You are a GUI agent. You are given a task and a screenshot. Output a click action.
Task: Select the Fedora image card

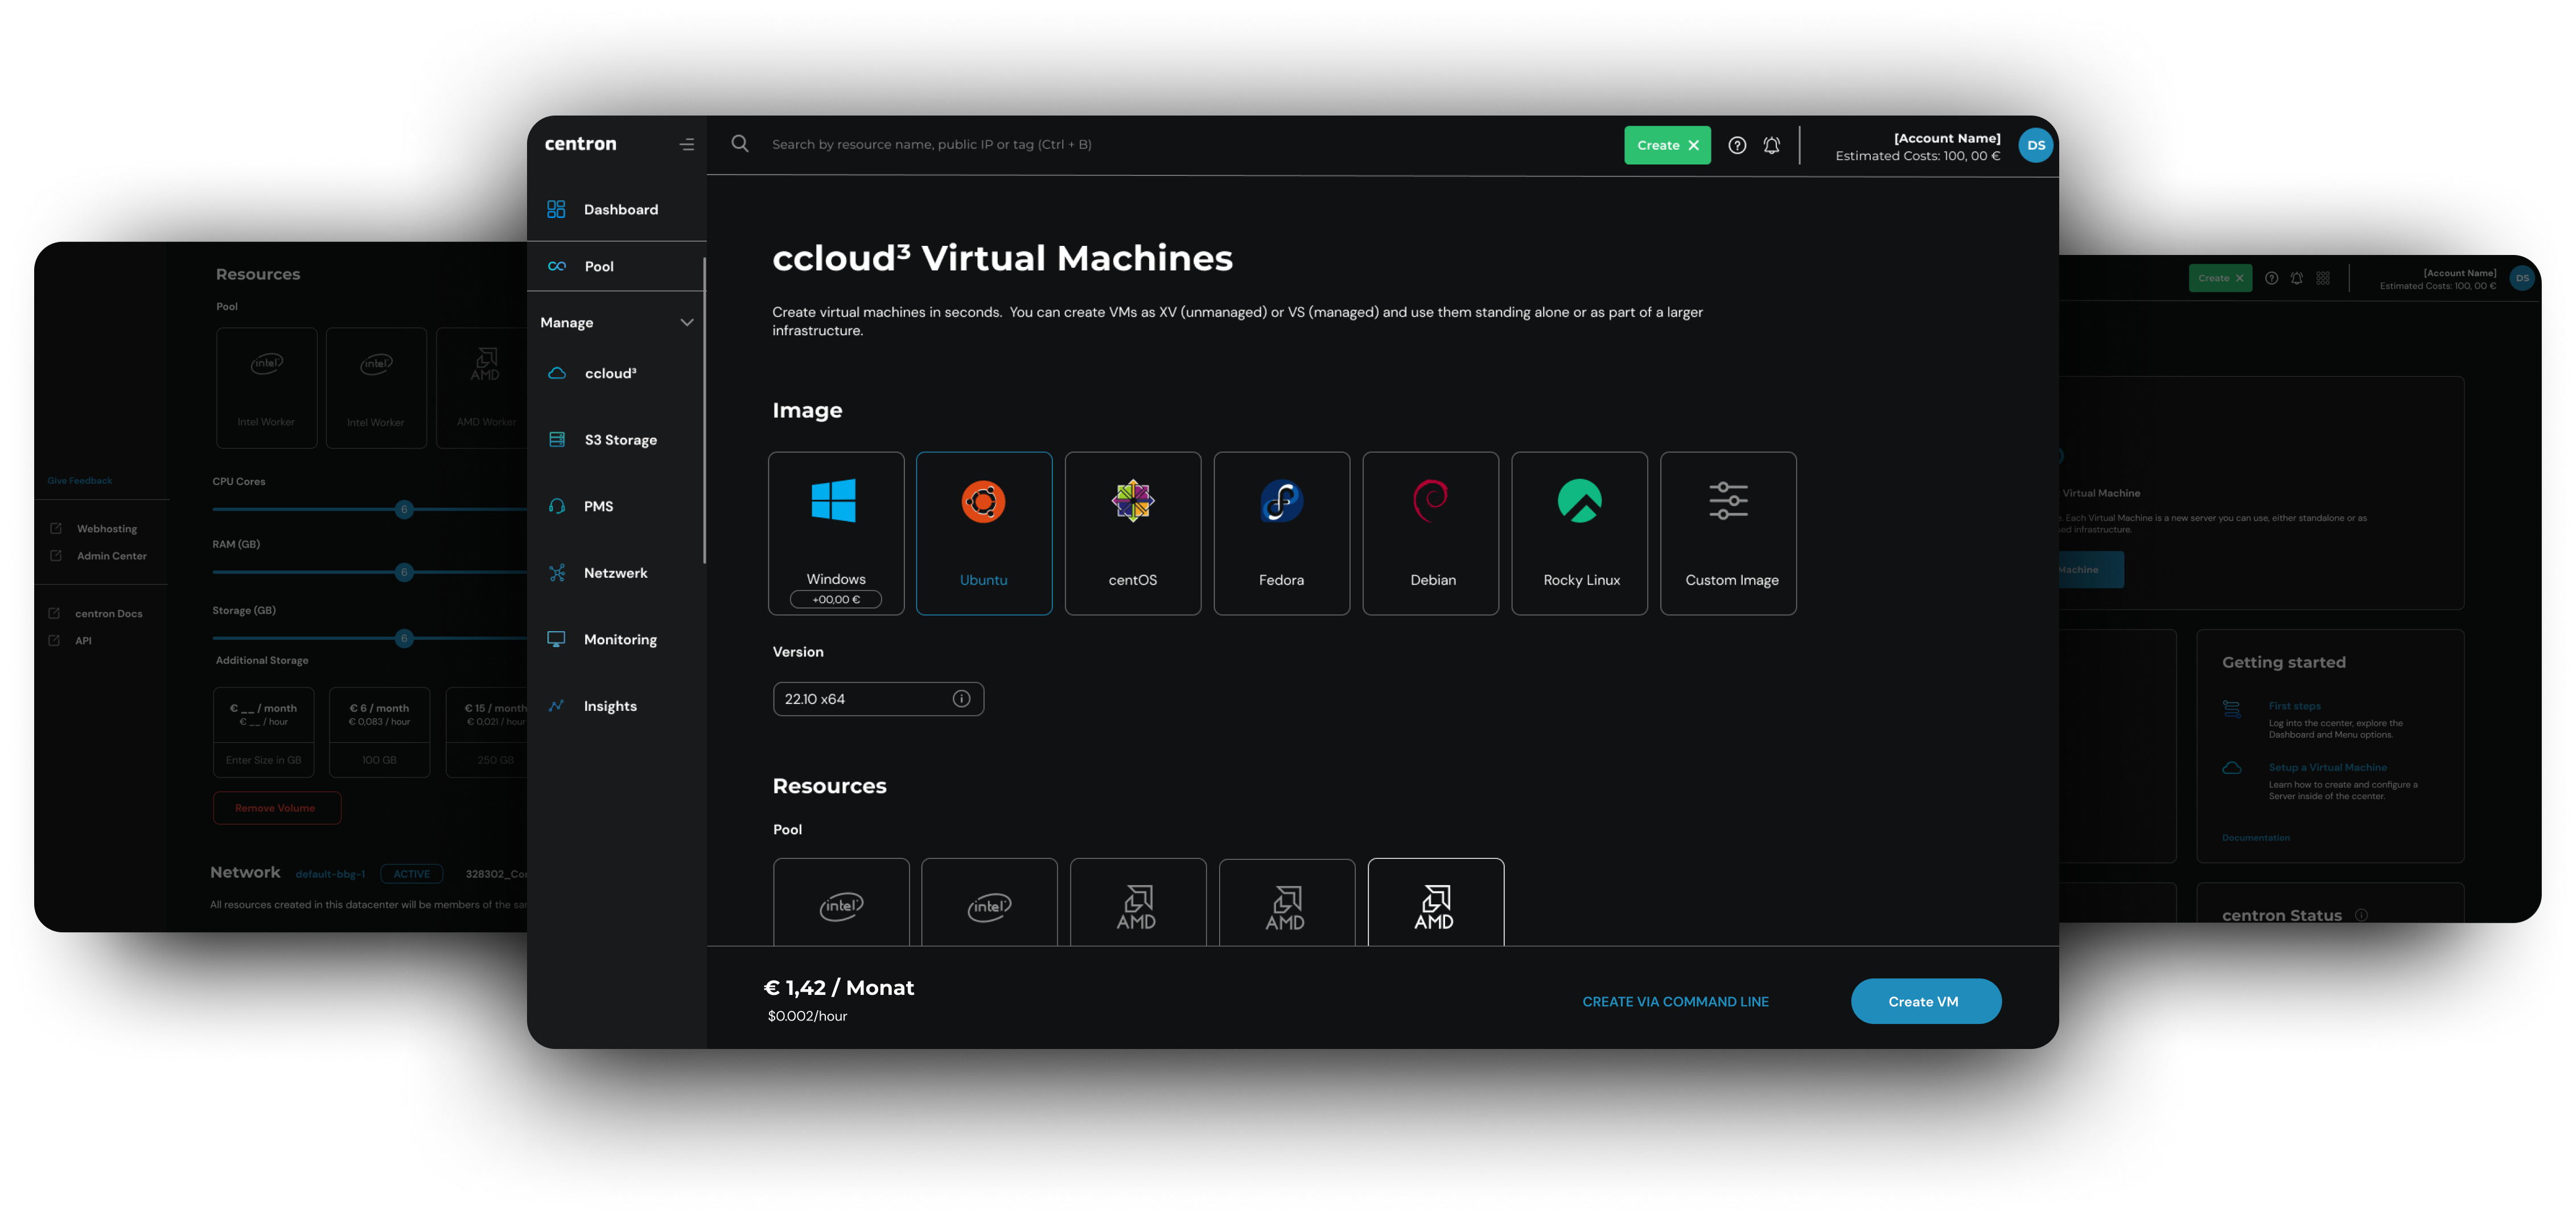click(x=1282, y=533)
